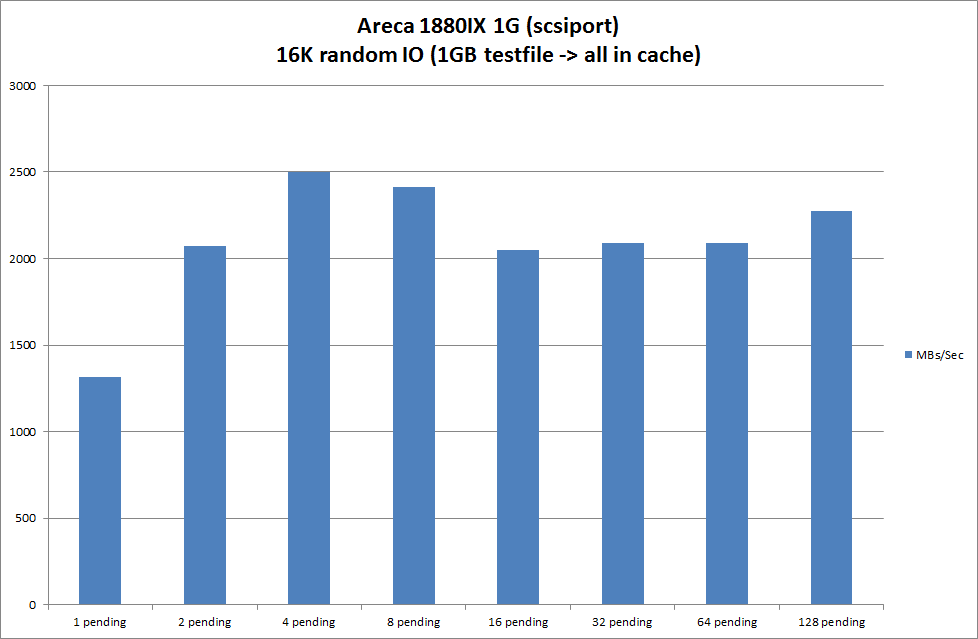978x639 pixels.
Task: Click the '4 pending' axis label
Action: pyautogui.click(x=309, y=622)
